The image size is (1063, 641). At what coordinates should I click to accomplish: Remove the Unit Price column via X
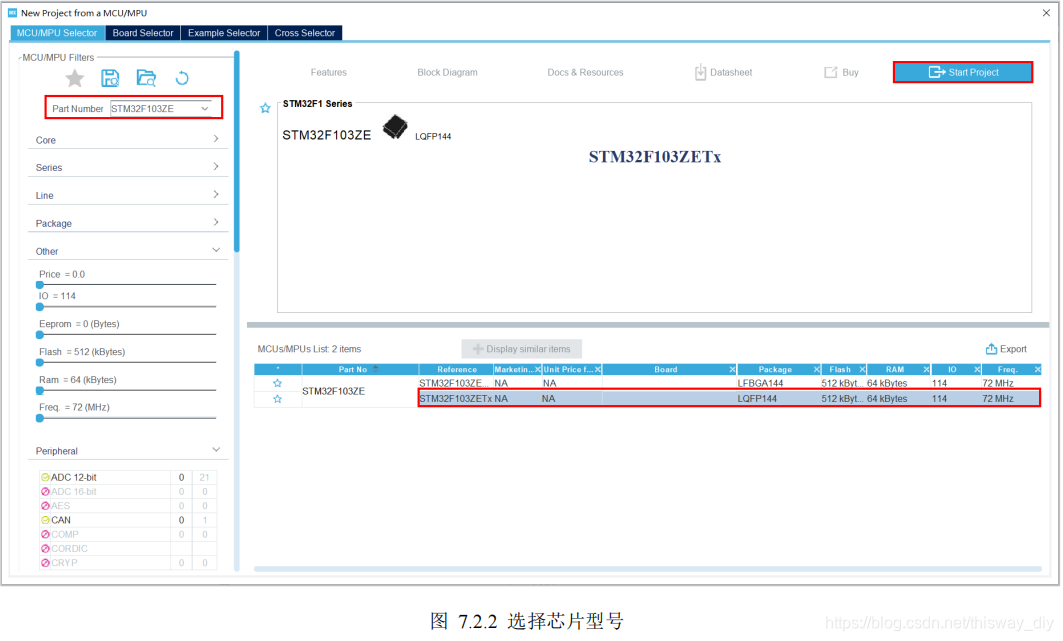597,369
